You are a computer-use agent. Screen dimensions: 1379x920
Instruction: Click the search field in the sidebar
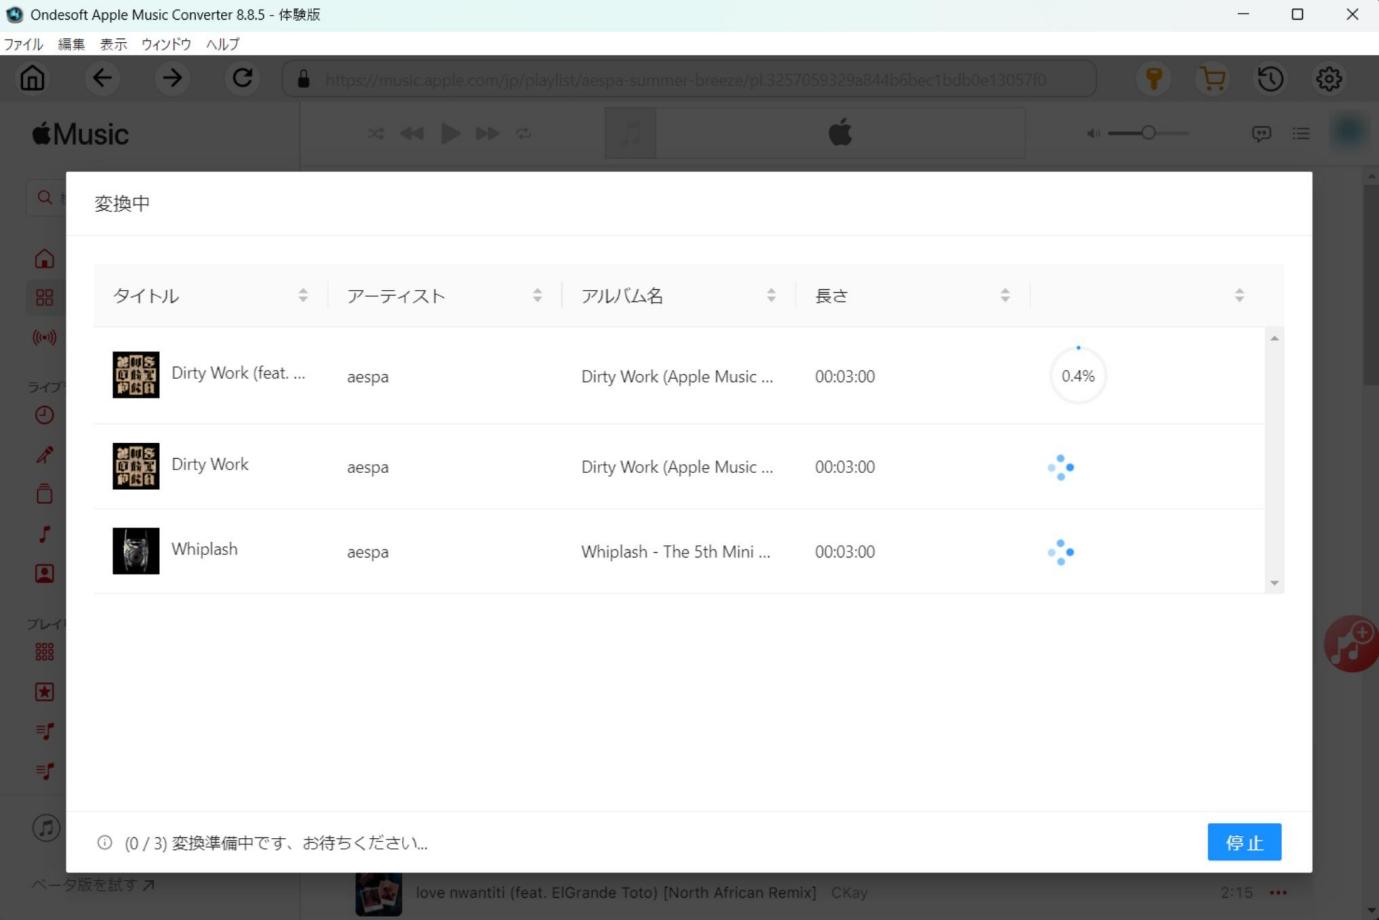(x=47, y=198)
